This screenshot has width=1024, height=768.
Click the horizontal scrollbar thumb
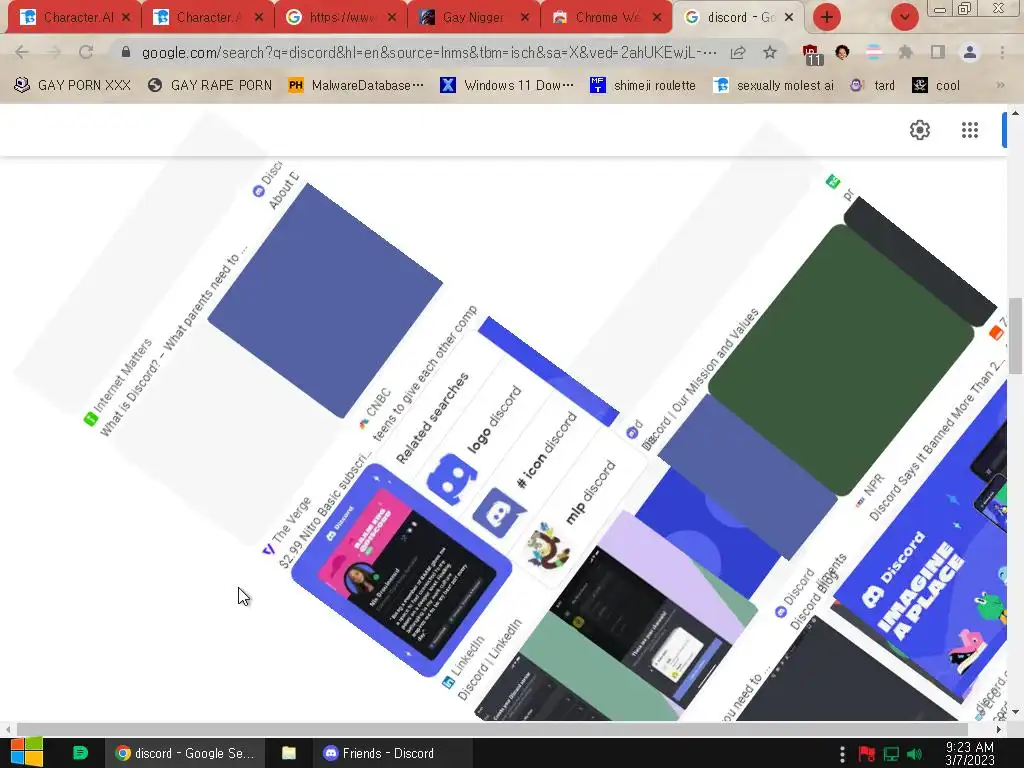[492, 729]
